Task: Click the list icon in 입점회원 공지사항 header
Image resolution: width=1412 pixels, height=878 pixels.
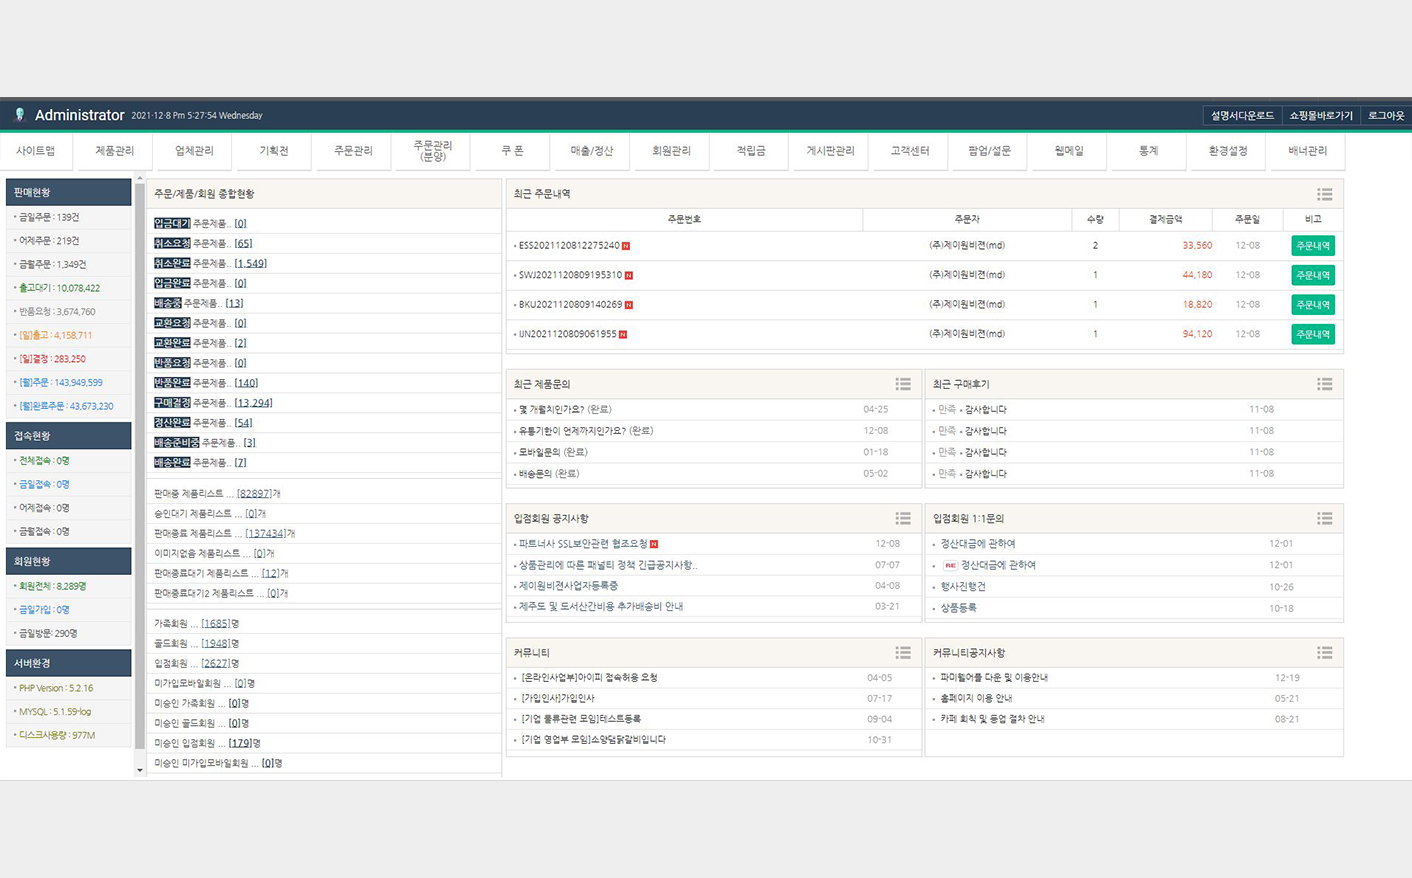Action: (902, 518)
